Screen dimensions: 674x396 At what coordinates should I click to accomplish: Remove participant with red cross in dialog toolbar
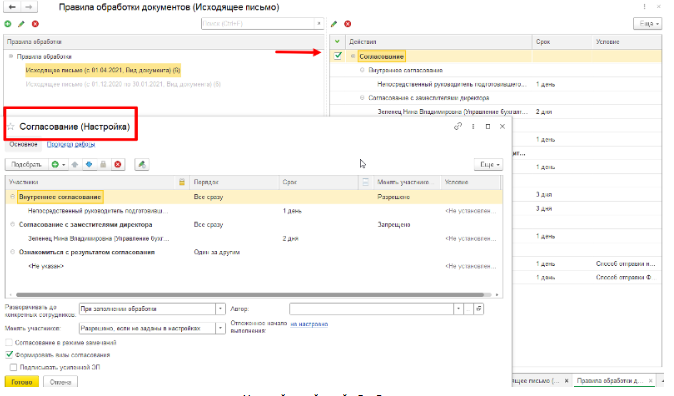118,164
